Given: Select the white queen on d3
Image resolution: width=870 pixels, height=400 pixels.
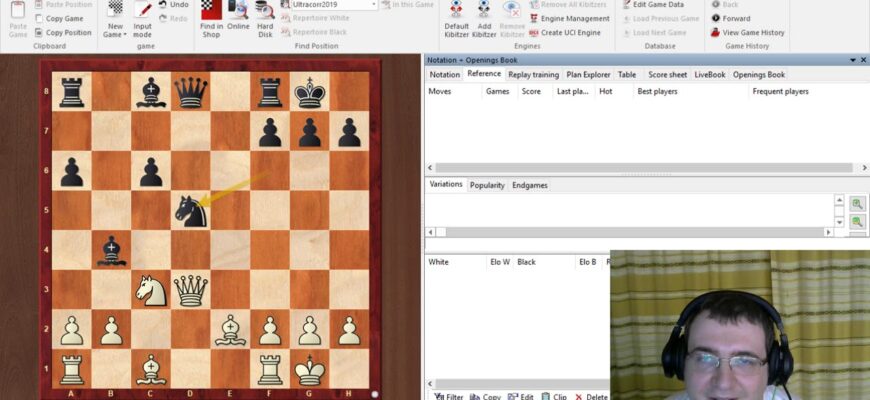Looking at the screenshot, I should pyautogui.click(x=190, y=289).
